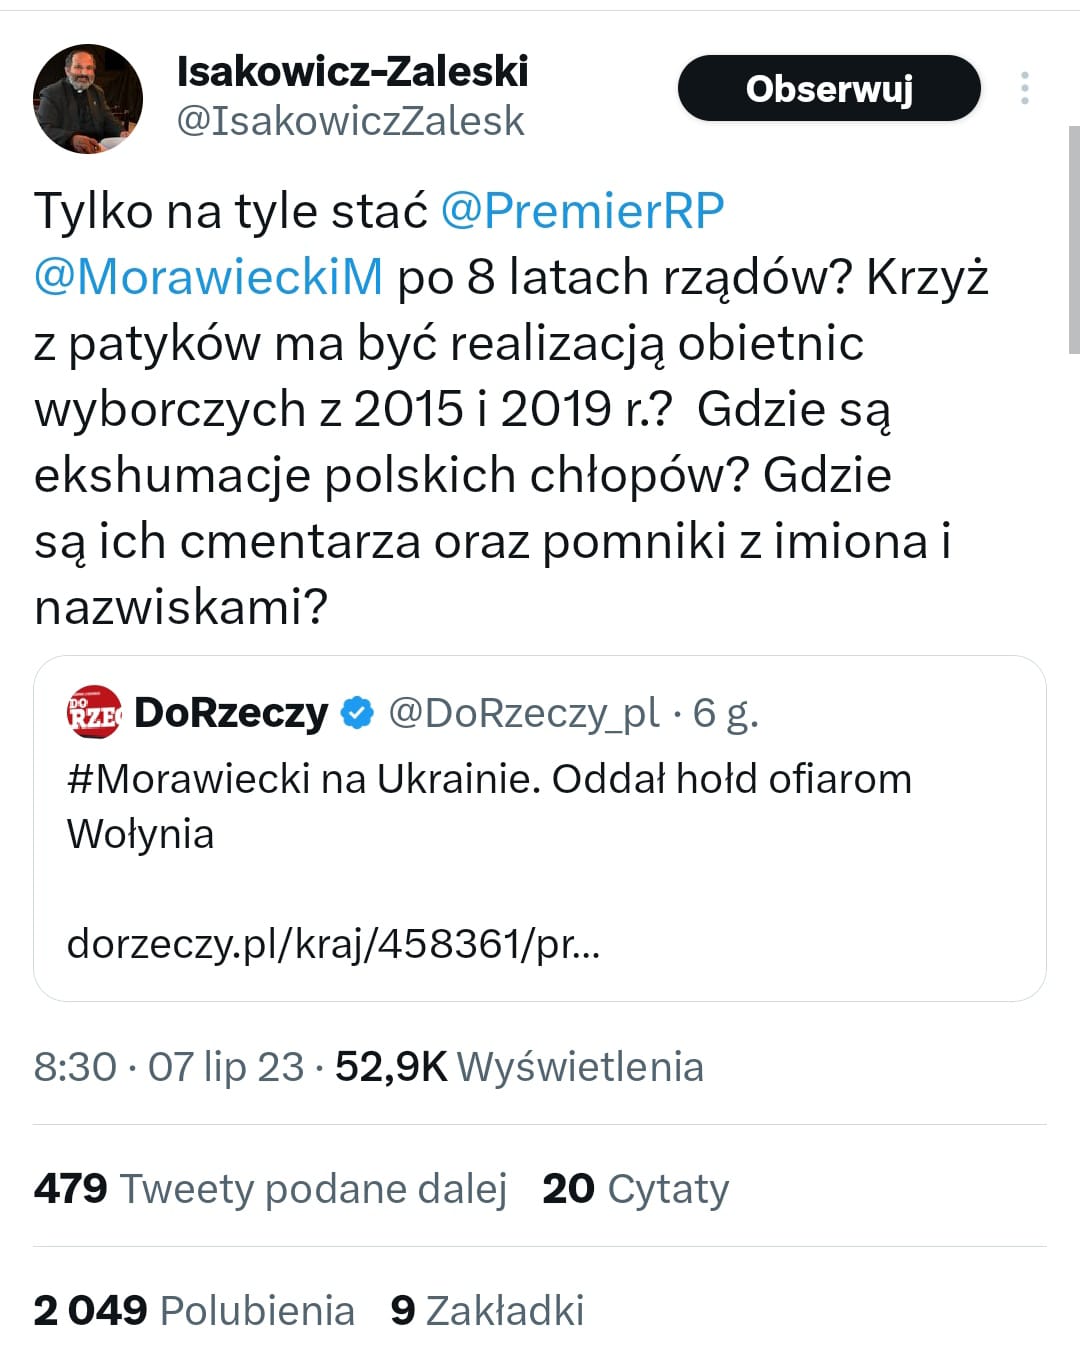This screenshot has height=1360, width=1080.
Task: Show the 2 049 Polubienia likes list
Action: [x=194, y=1311]
